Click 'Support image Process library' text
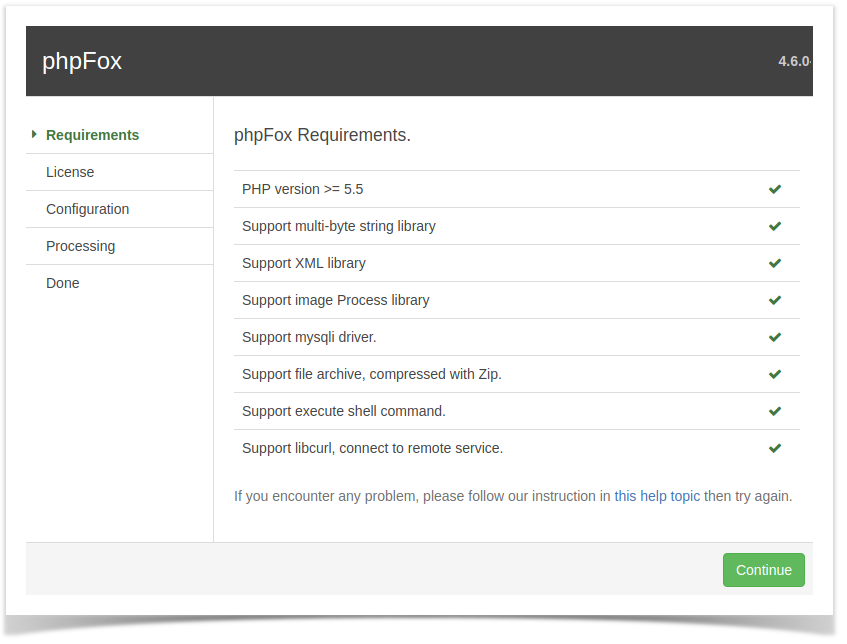Screen dimensions: 847x644 [335, 300]
